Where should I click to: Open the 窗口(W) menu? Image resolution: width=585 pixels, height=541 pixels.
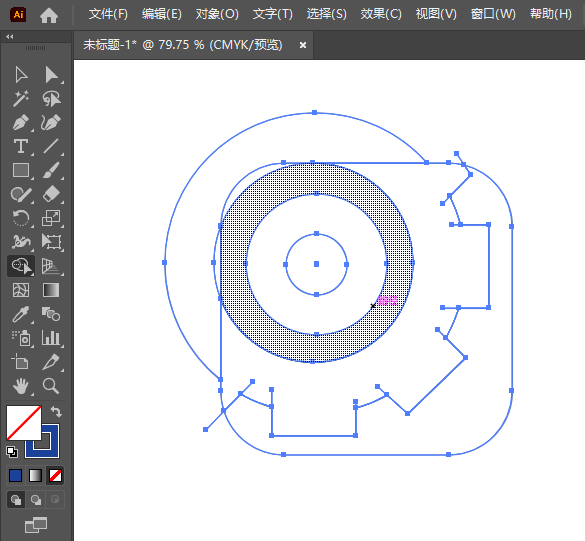click(x=493, y=14)
